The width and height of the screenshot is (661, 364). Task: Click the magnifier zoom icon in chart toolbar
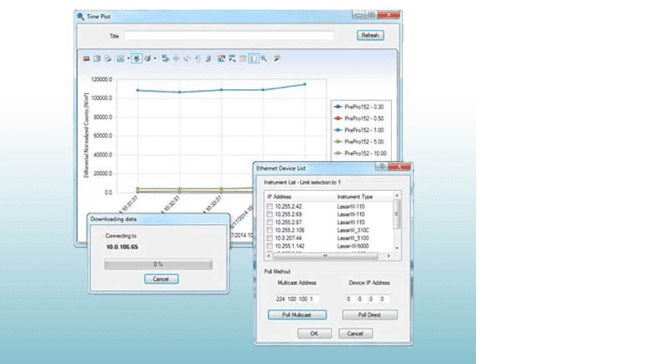(x=264, y=59)
